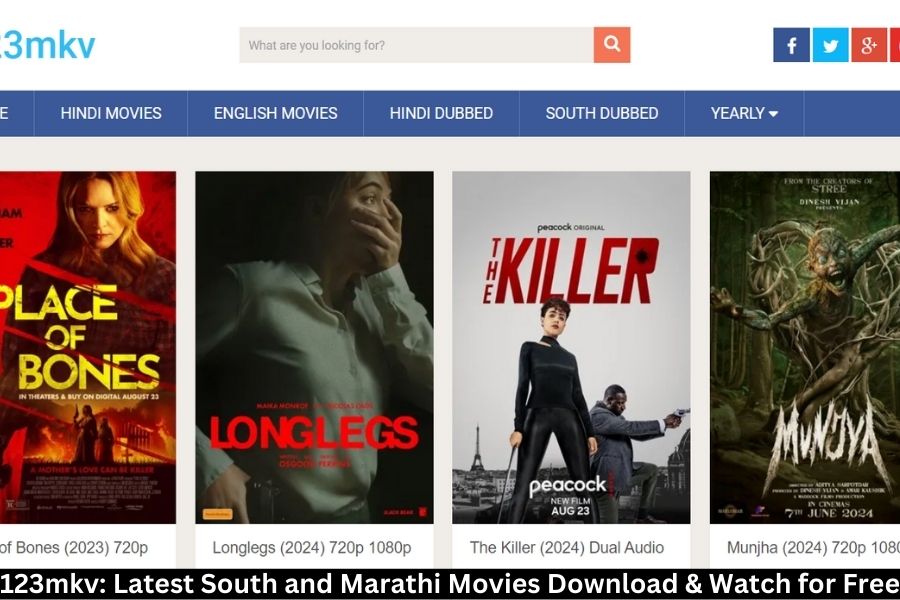Focus the 'What are you looking for?' search field

coord(417,45)
